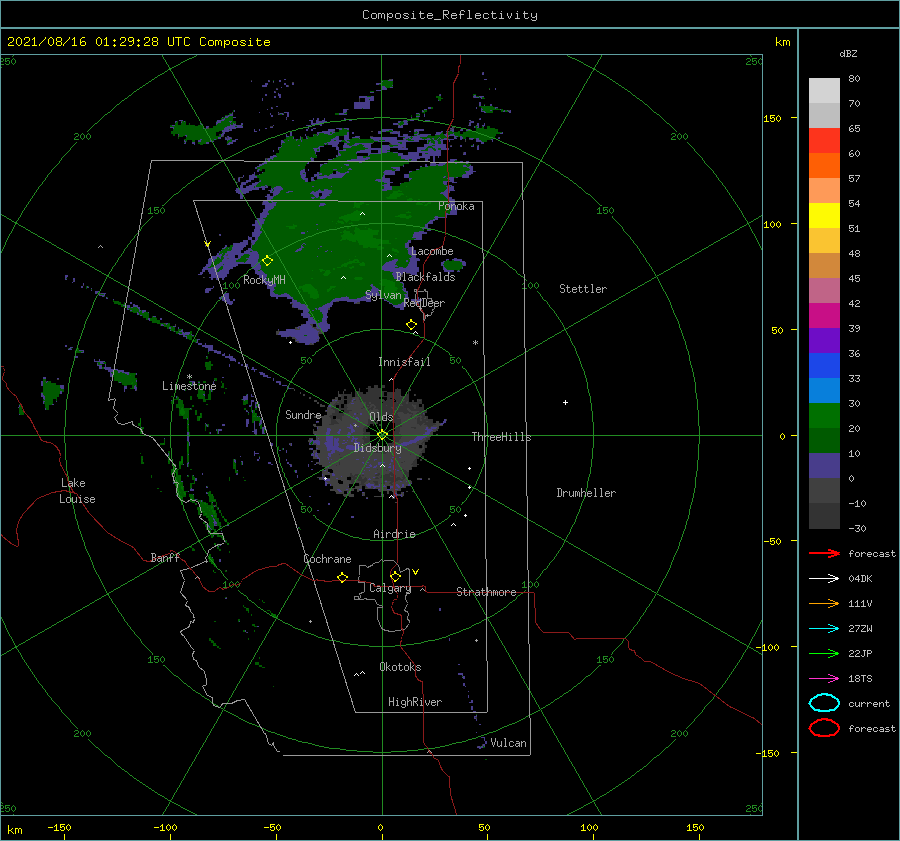
Task: Click the cyan current ellipse icon
Action: pyautogui.click(x=824, y=703)
